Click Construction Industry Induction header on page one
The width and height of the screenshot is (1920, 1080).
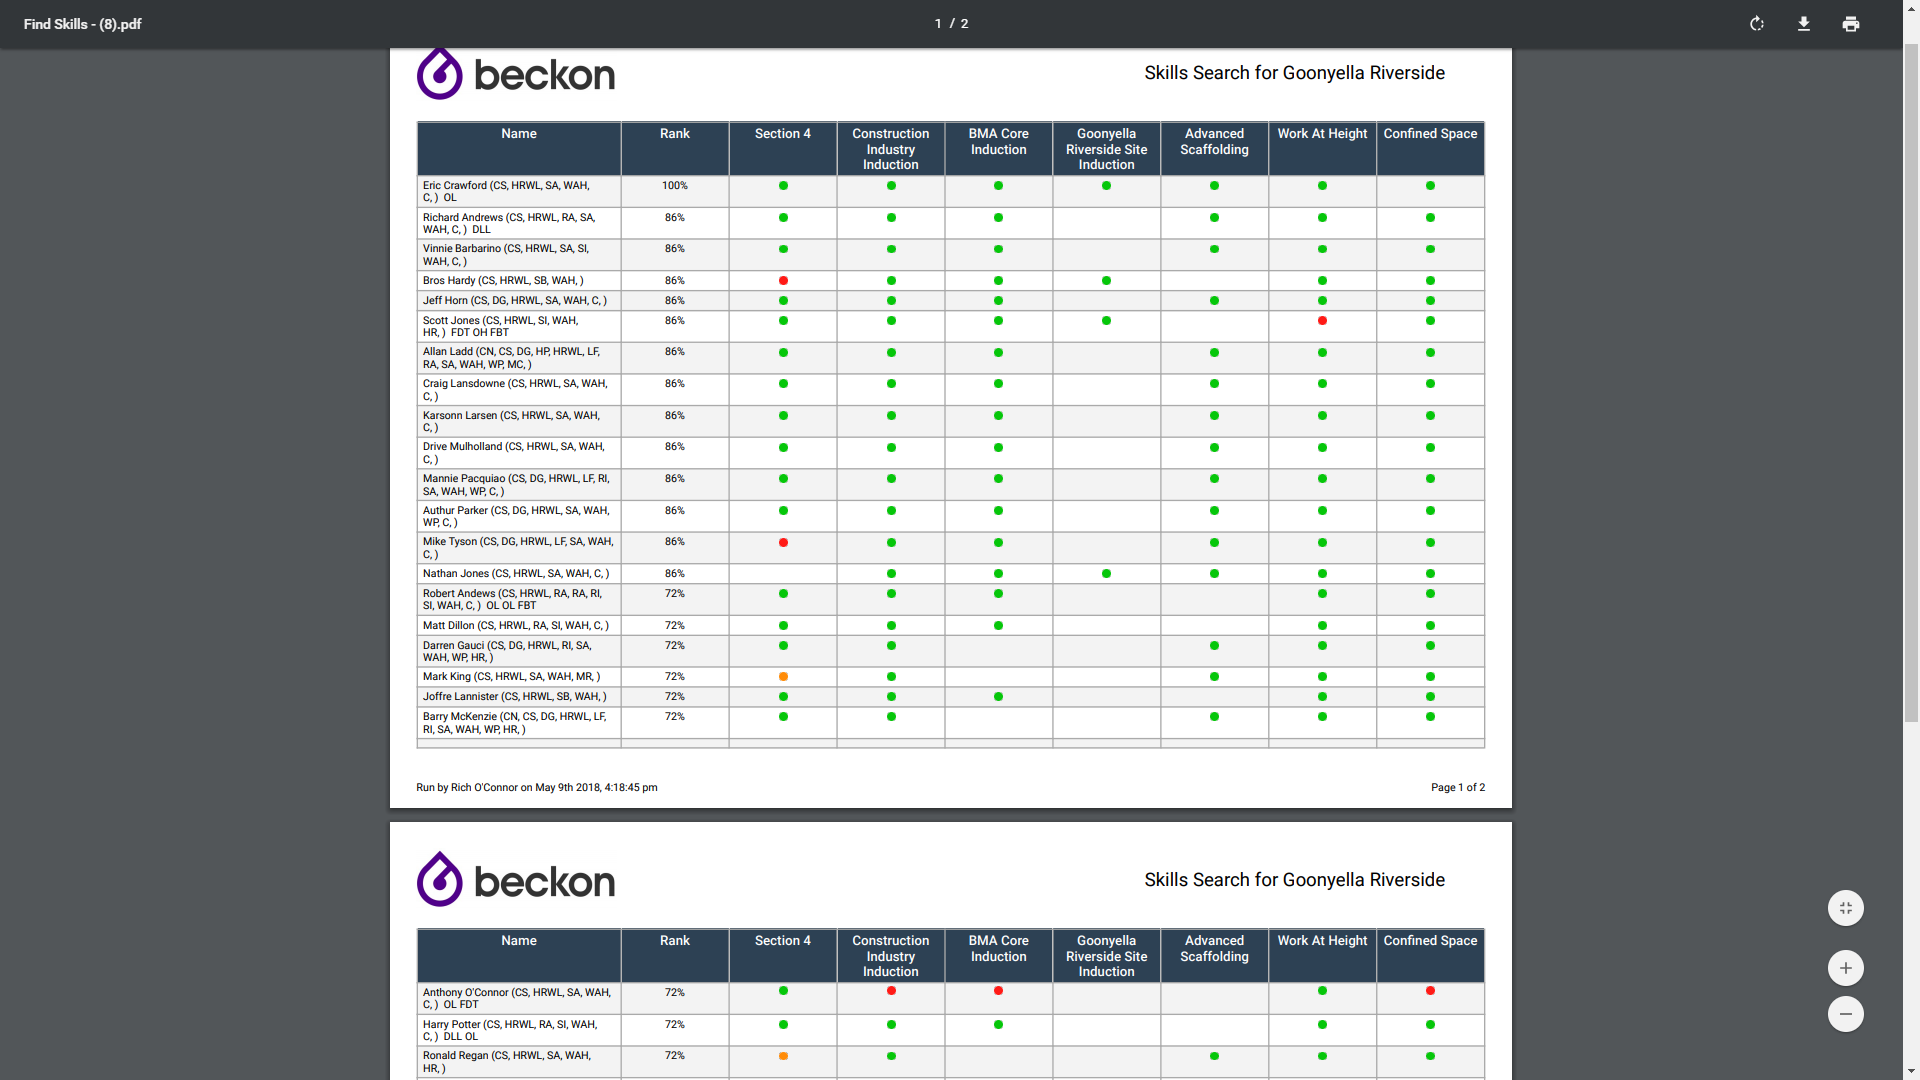pos(891,149)
